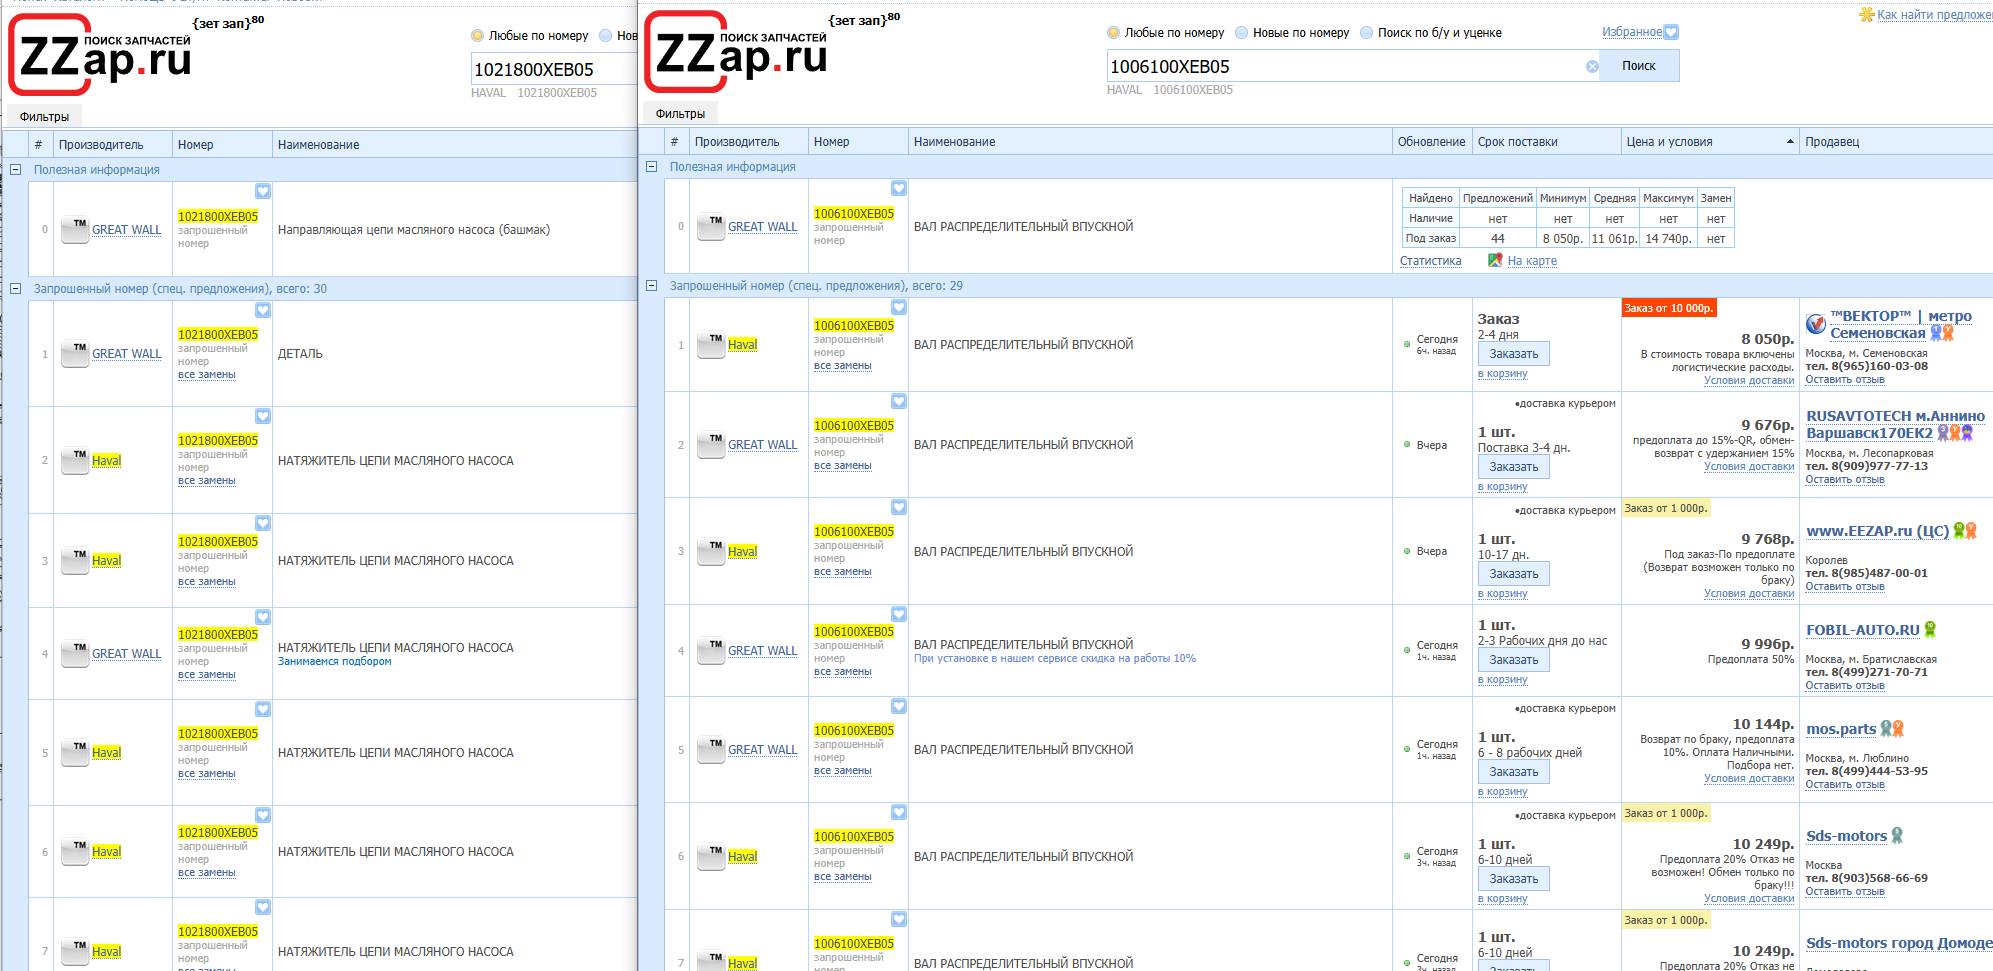This screenshot has height=971, width=1993.
Task: Click rating ribbons next to mos.parts
Action: coord(1892,729)
